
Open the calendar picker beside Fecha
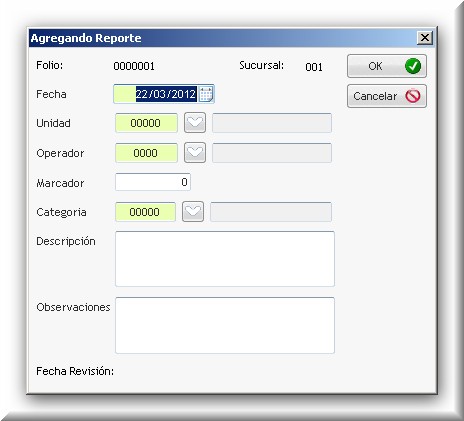tap(206, 94)
